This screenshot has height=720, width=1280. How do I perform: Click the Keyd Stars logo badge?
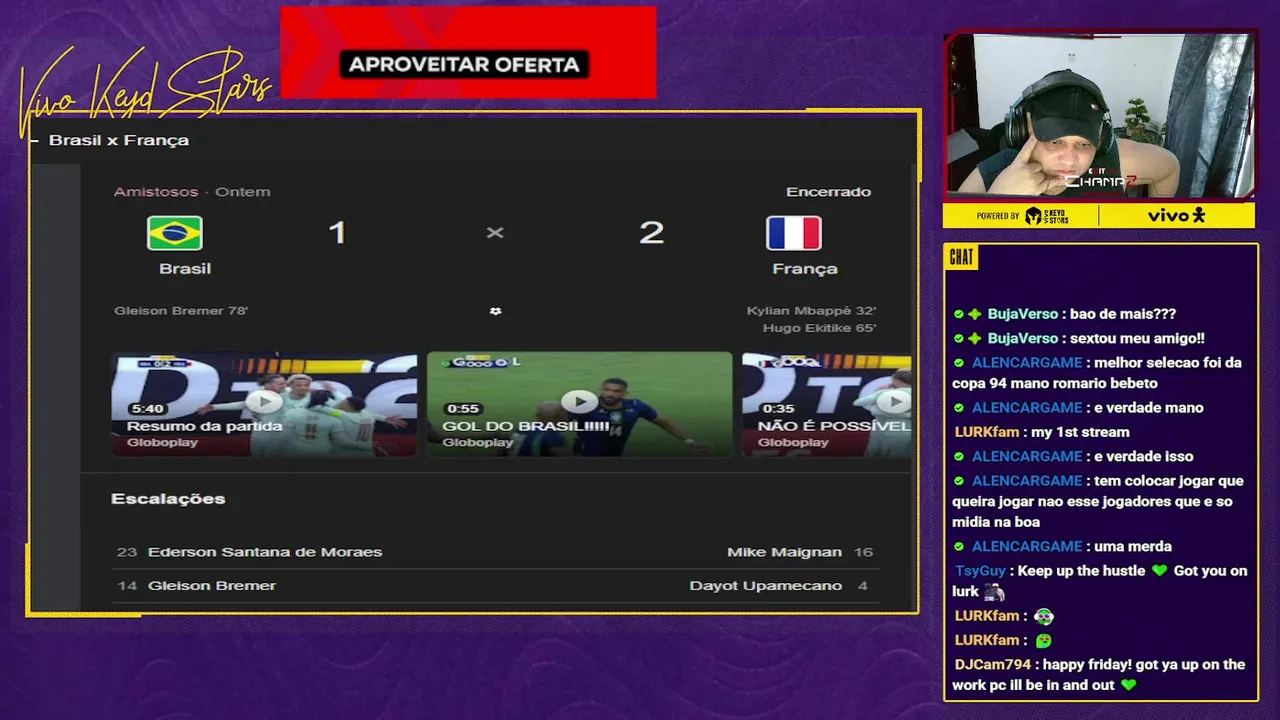[x=1046, y=215]
